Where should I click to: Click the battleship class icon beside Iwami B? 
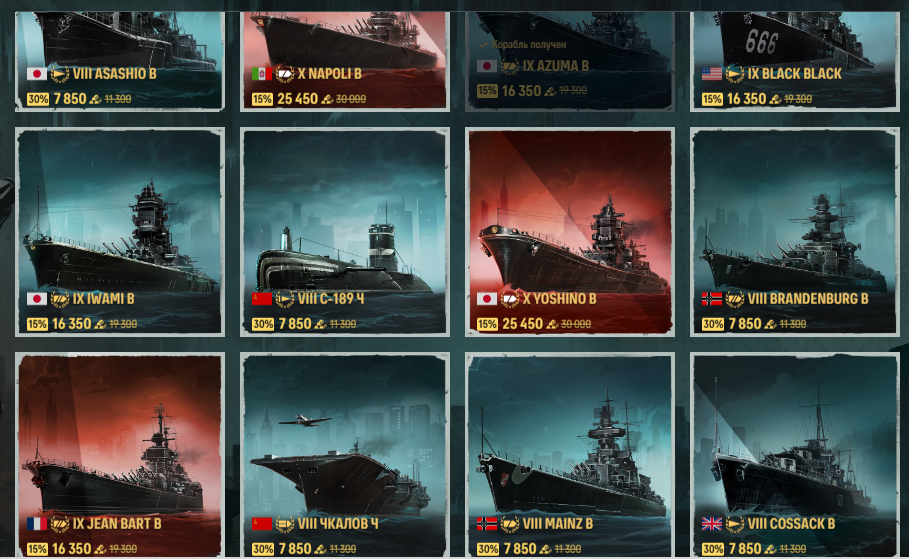tap(60, 299)
